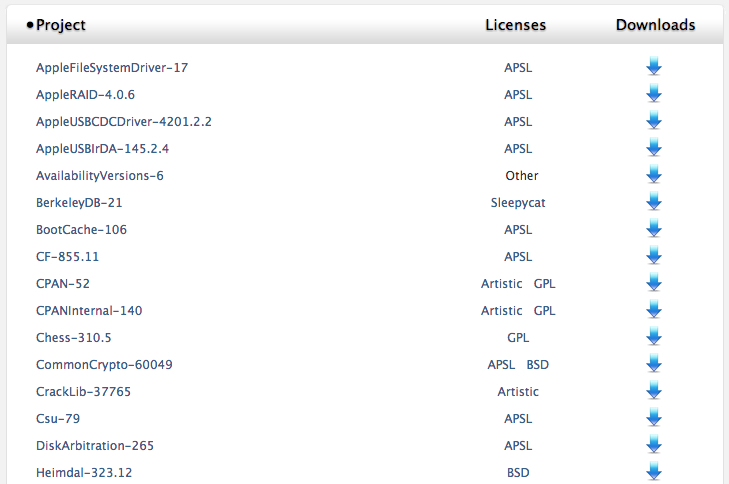Open the Csu-79 project link

coord(58,418)
